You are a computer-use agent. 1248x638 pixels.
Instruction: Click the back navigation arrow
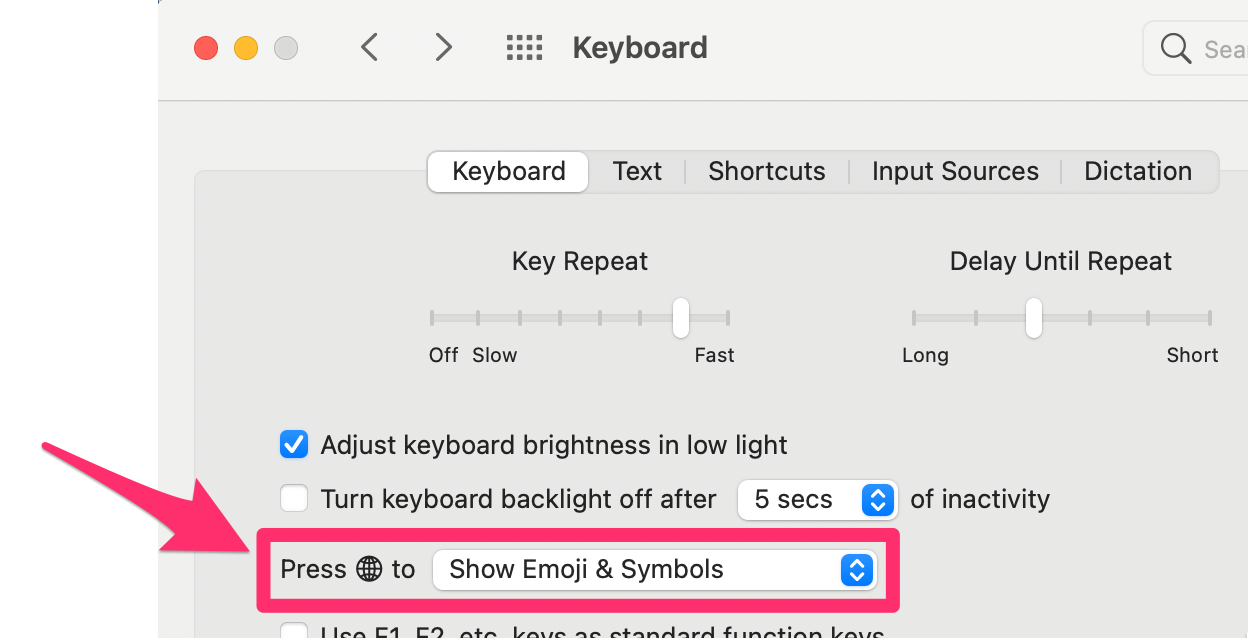click(x=369, y=47)
